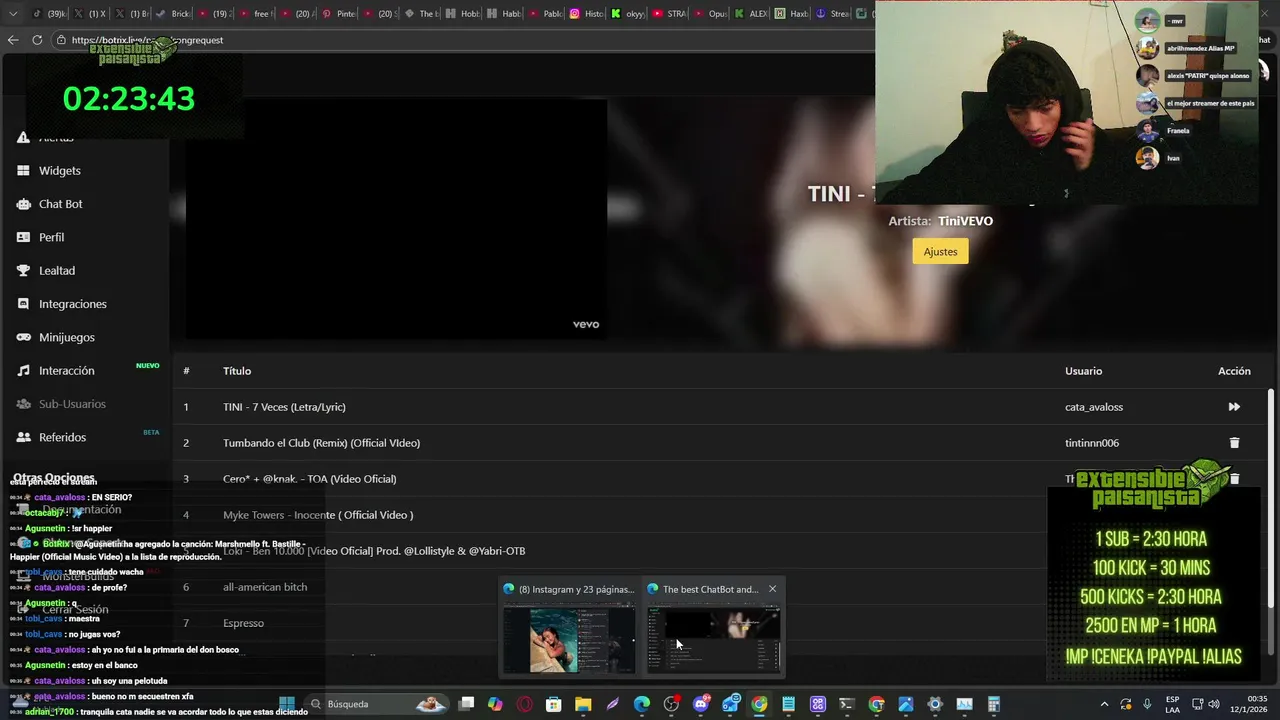This screenshot has height=720, width=1280.
Task: Click the Usuario column header
Action: point(1083,371)
